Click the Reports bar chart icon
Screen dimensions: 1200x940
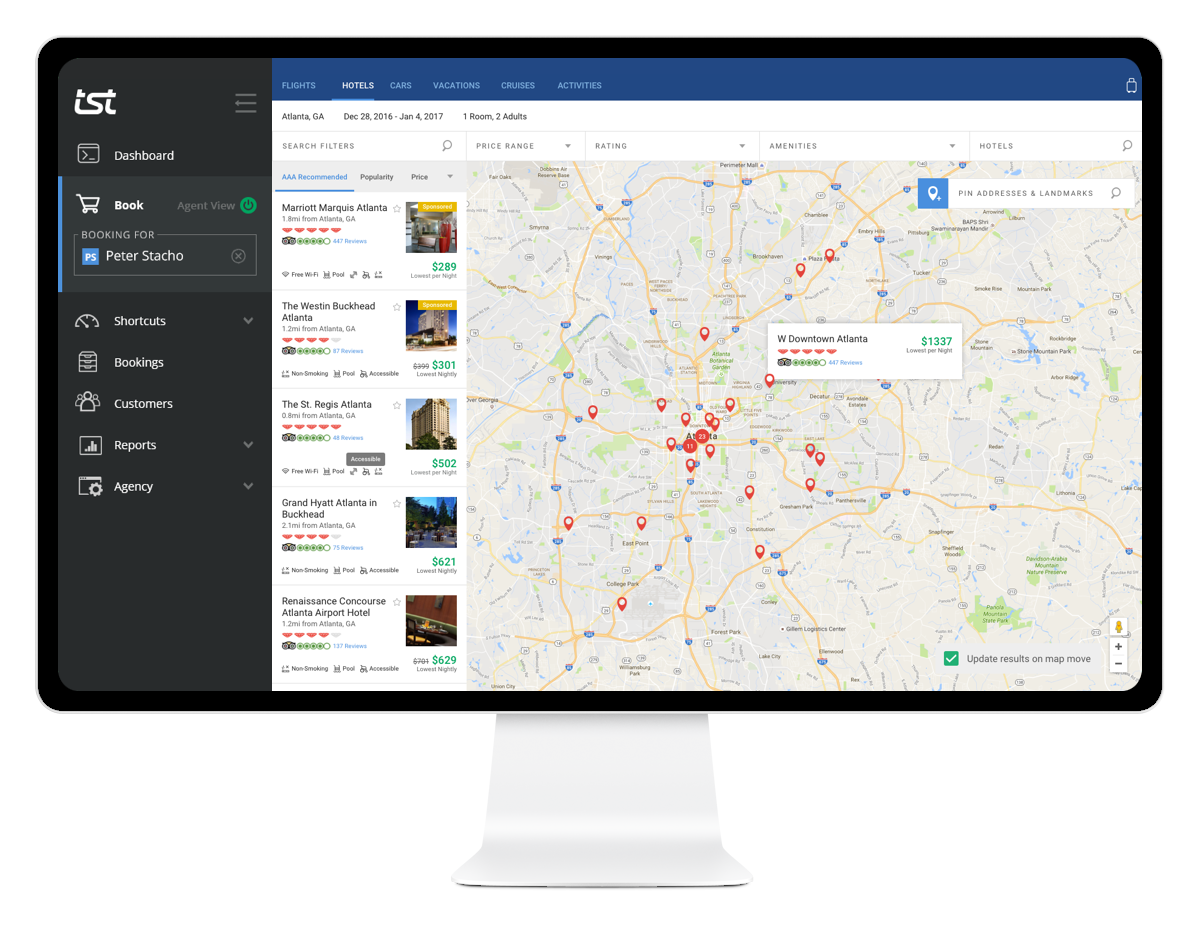point(90,445)
